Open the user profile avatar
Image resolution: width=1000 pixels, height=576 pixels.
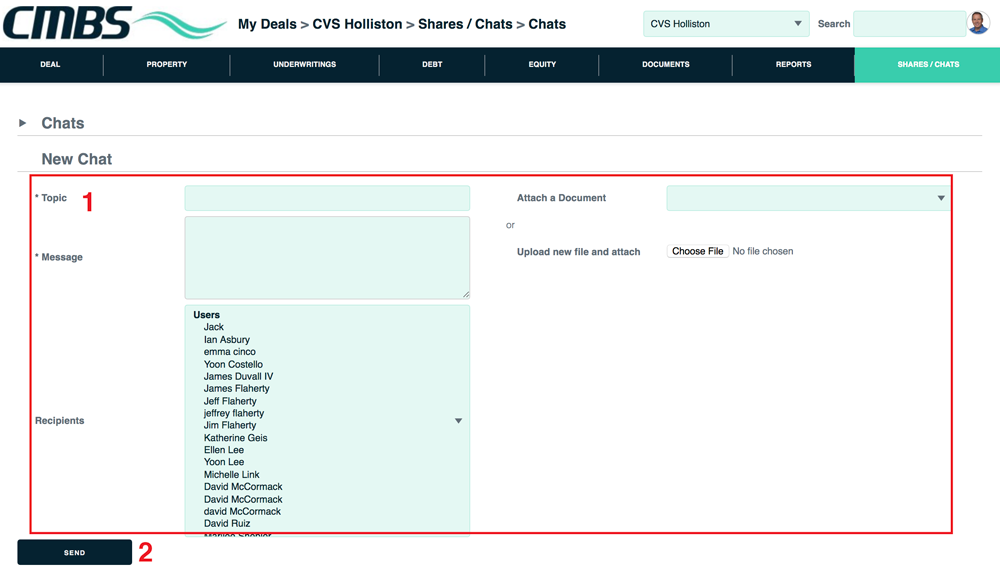pos(978,23)
